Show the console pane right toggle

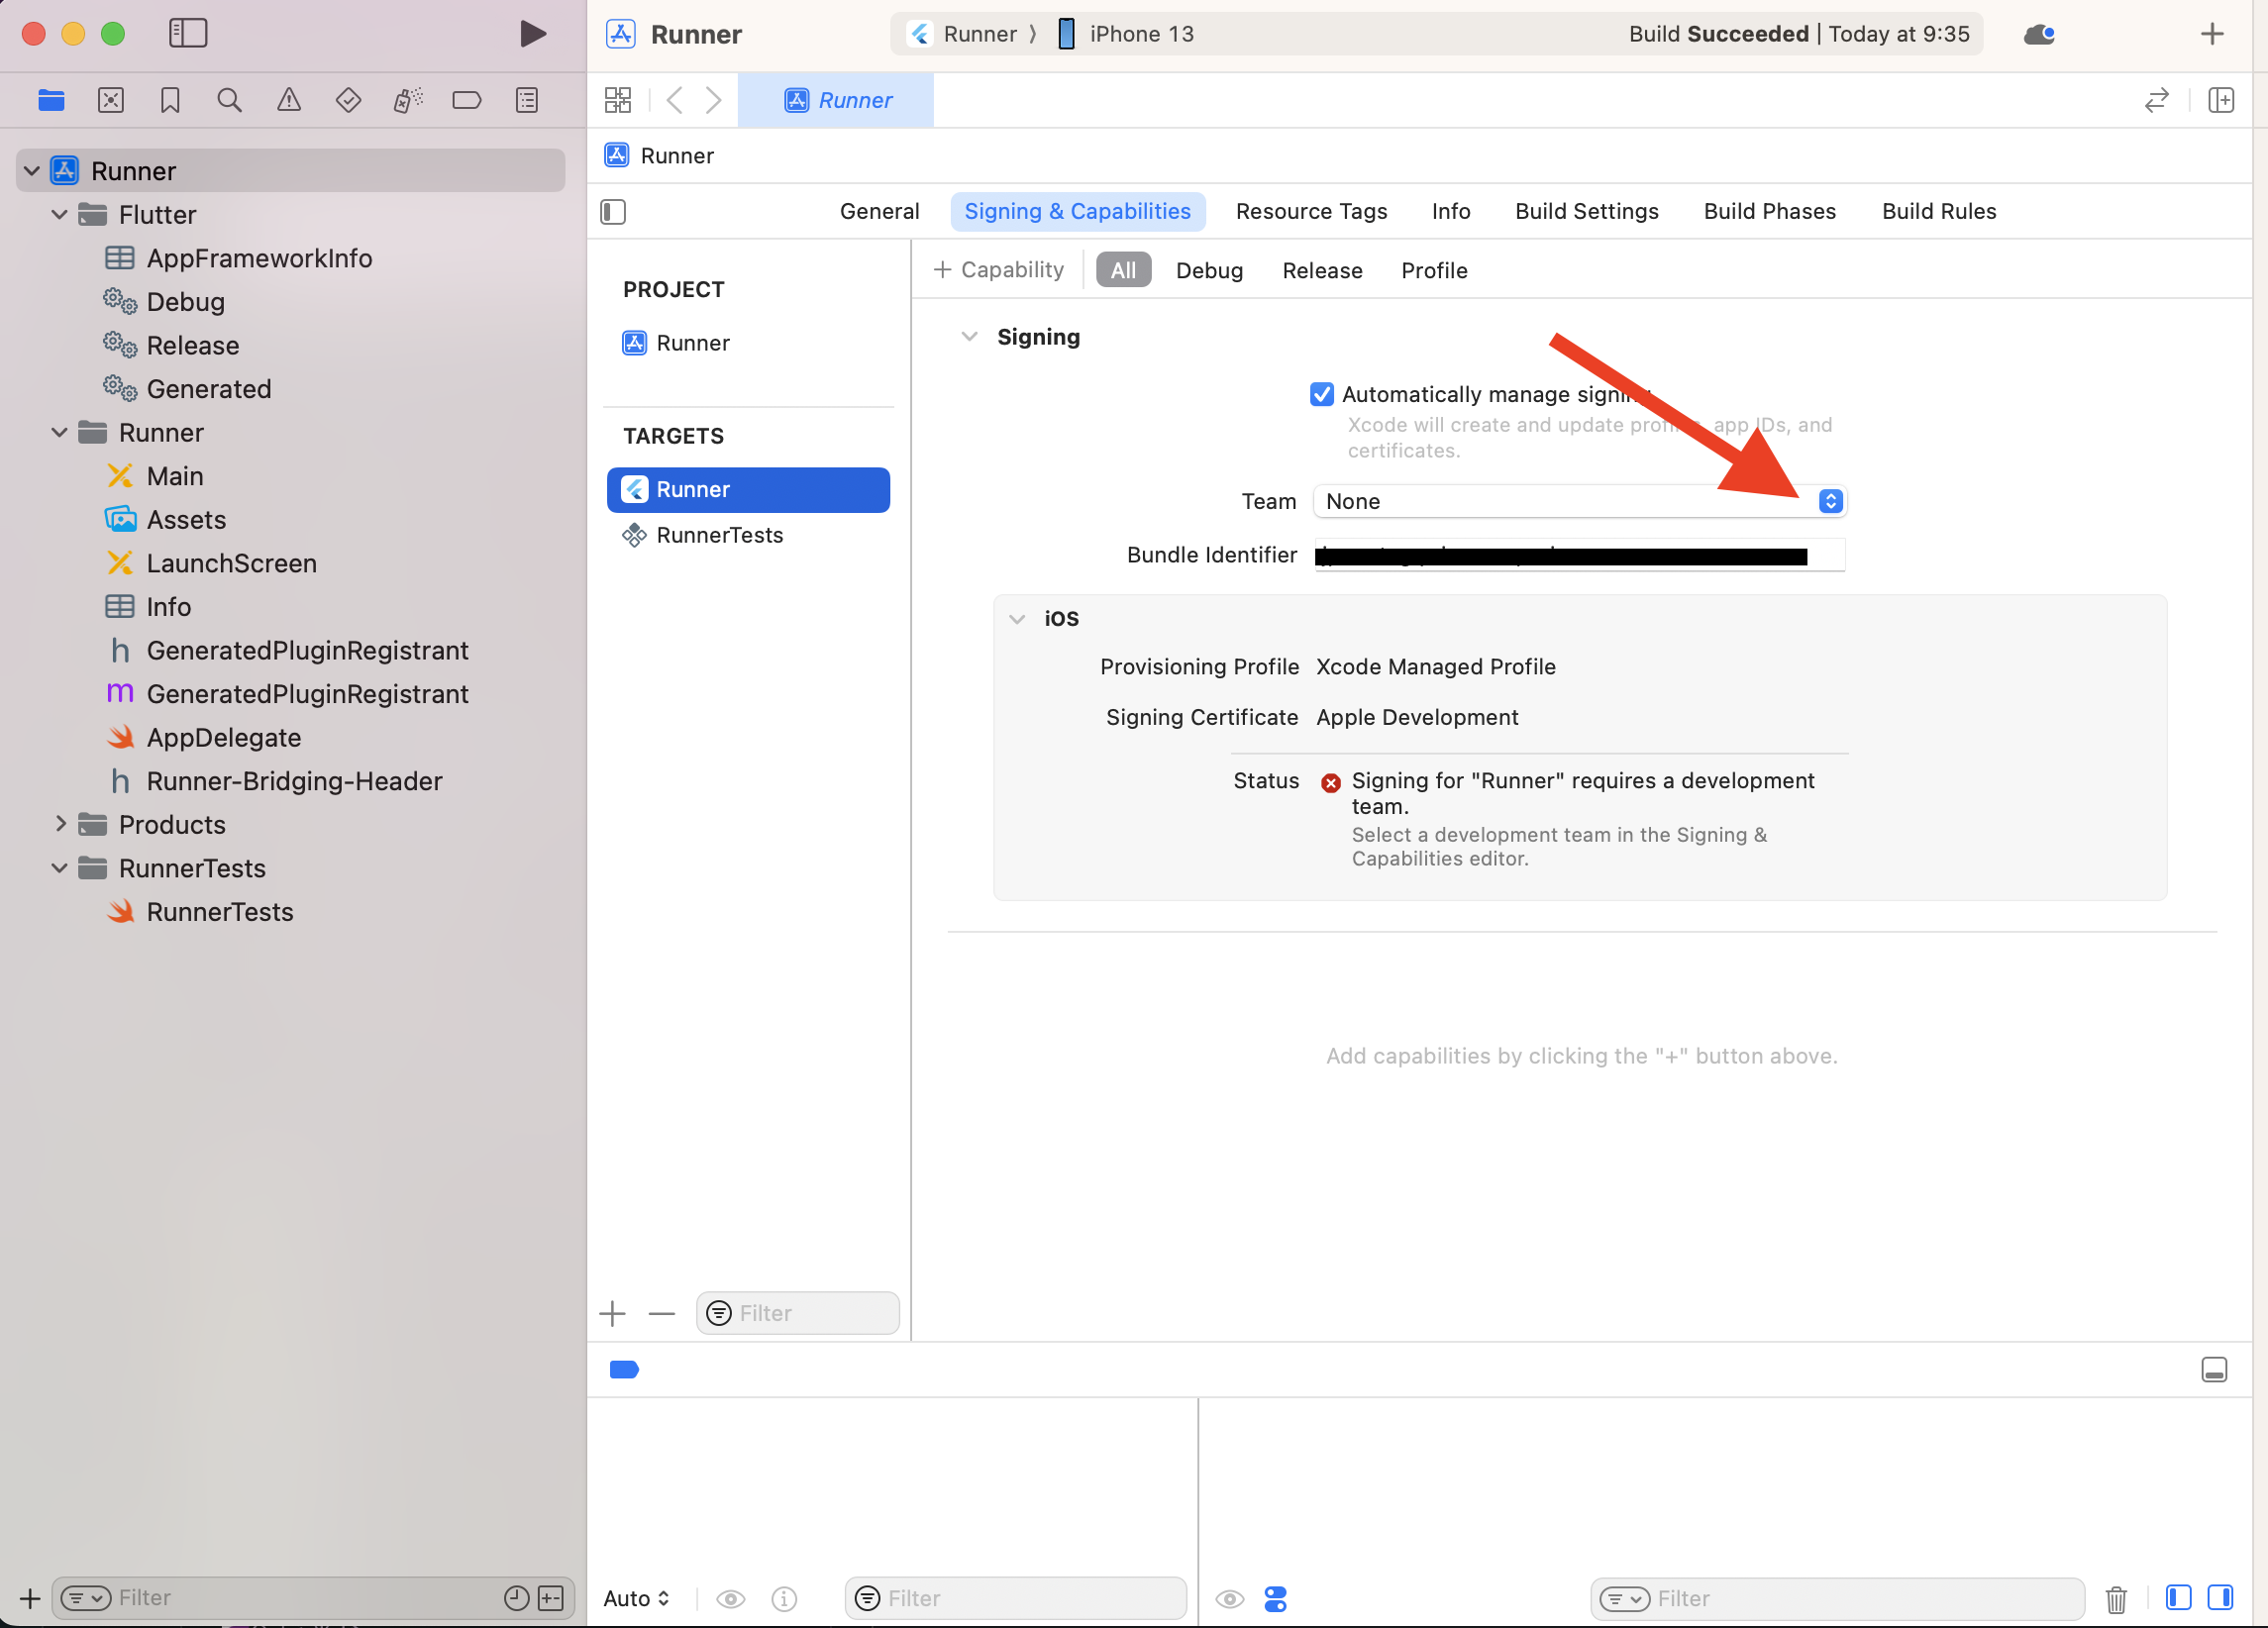2220,1598
